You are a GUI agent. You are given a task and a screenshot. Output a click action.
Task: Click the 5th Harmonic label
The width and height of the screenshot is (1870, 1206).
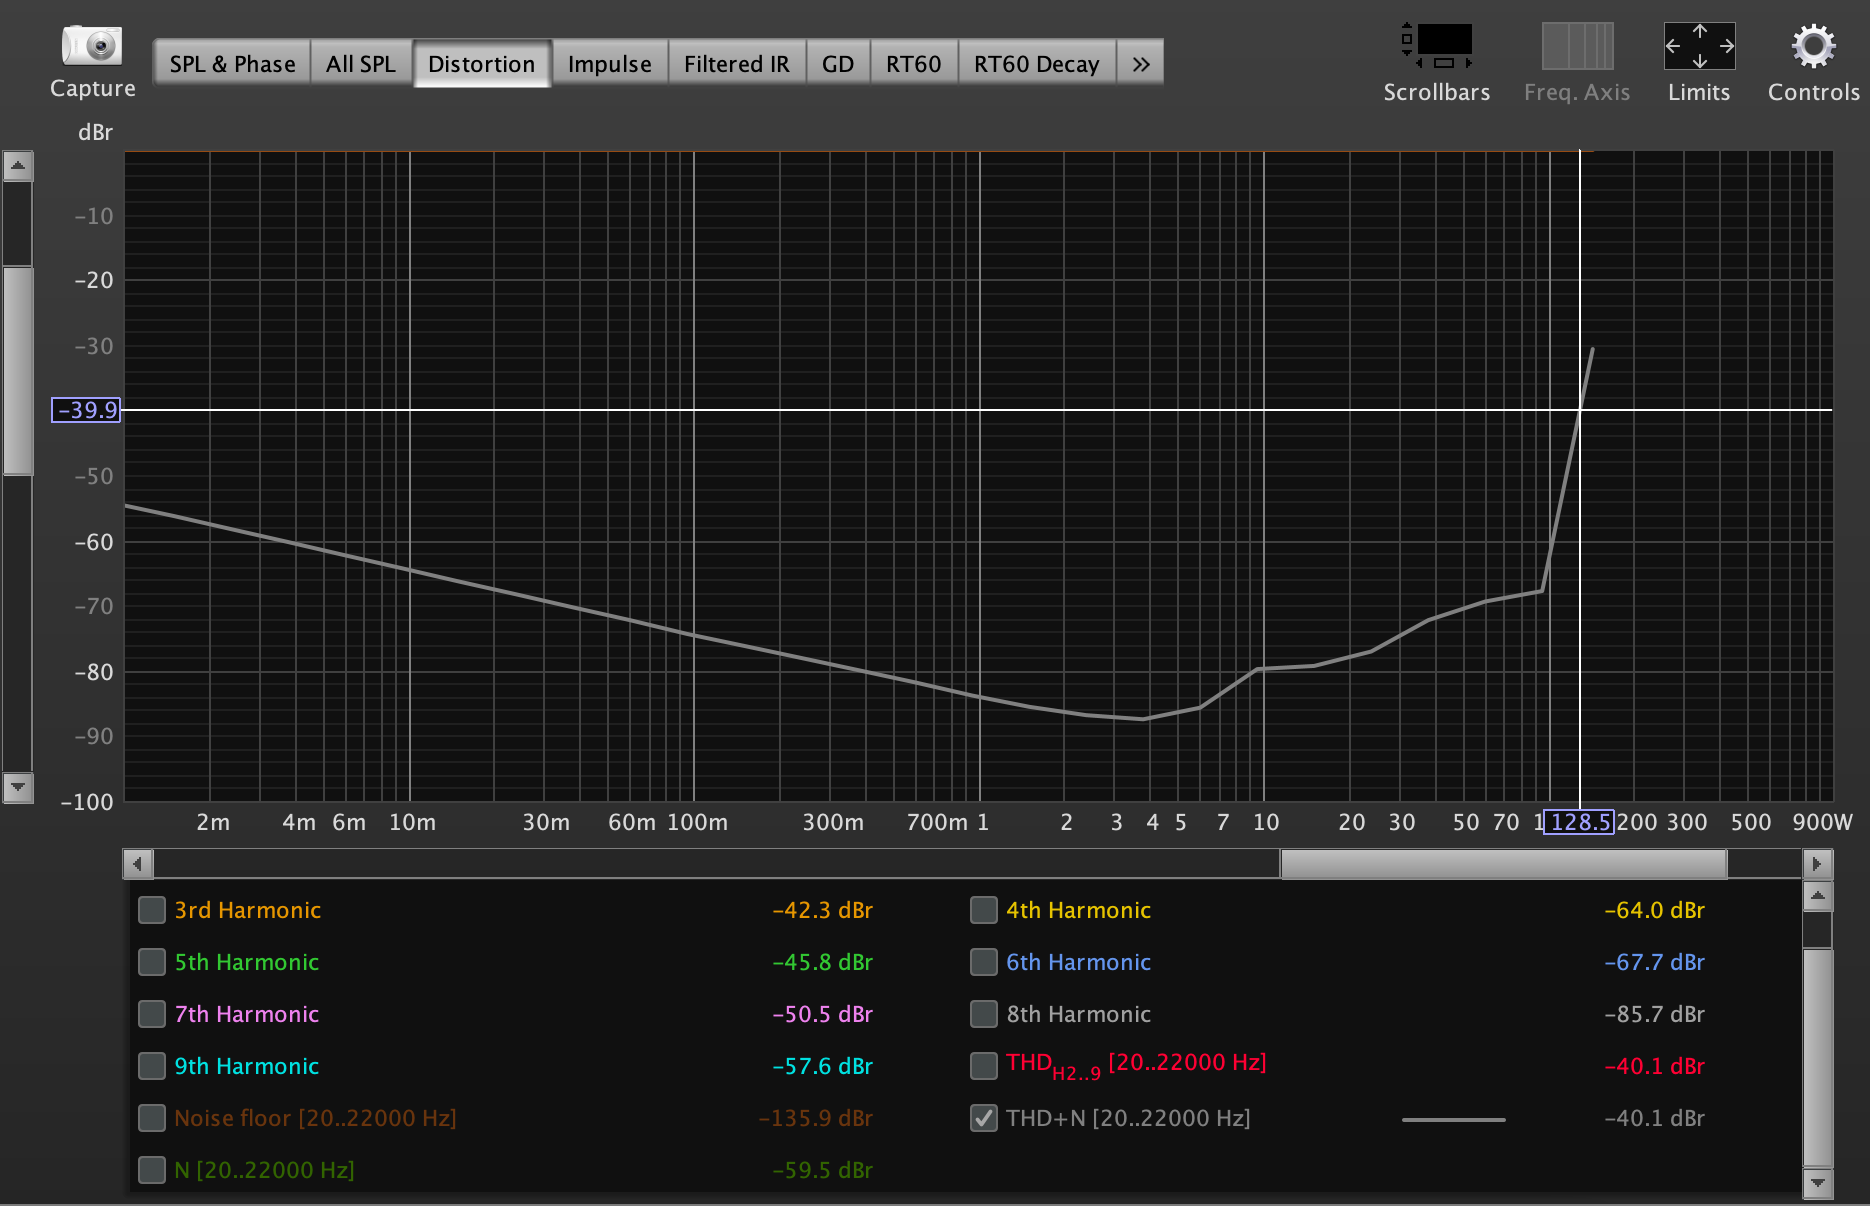[246, 962]
